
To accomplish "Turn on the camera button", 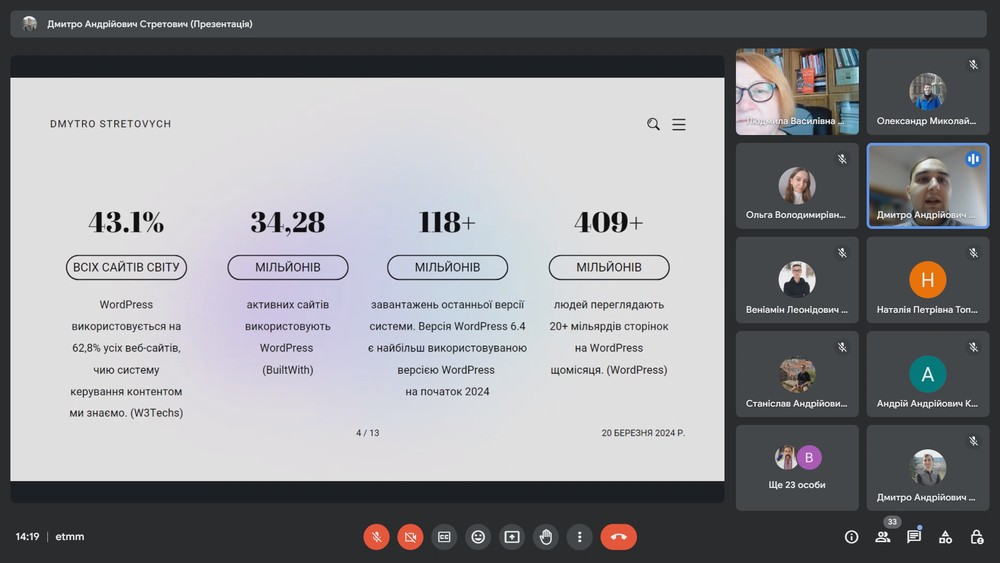I will 410,537.
